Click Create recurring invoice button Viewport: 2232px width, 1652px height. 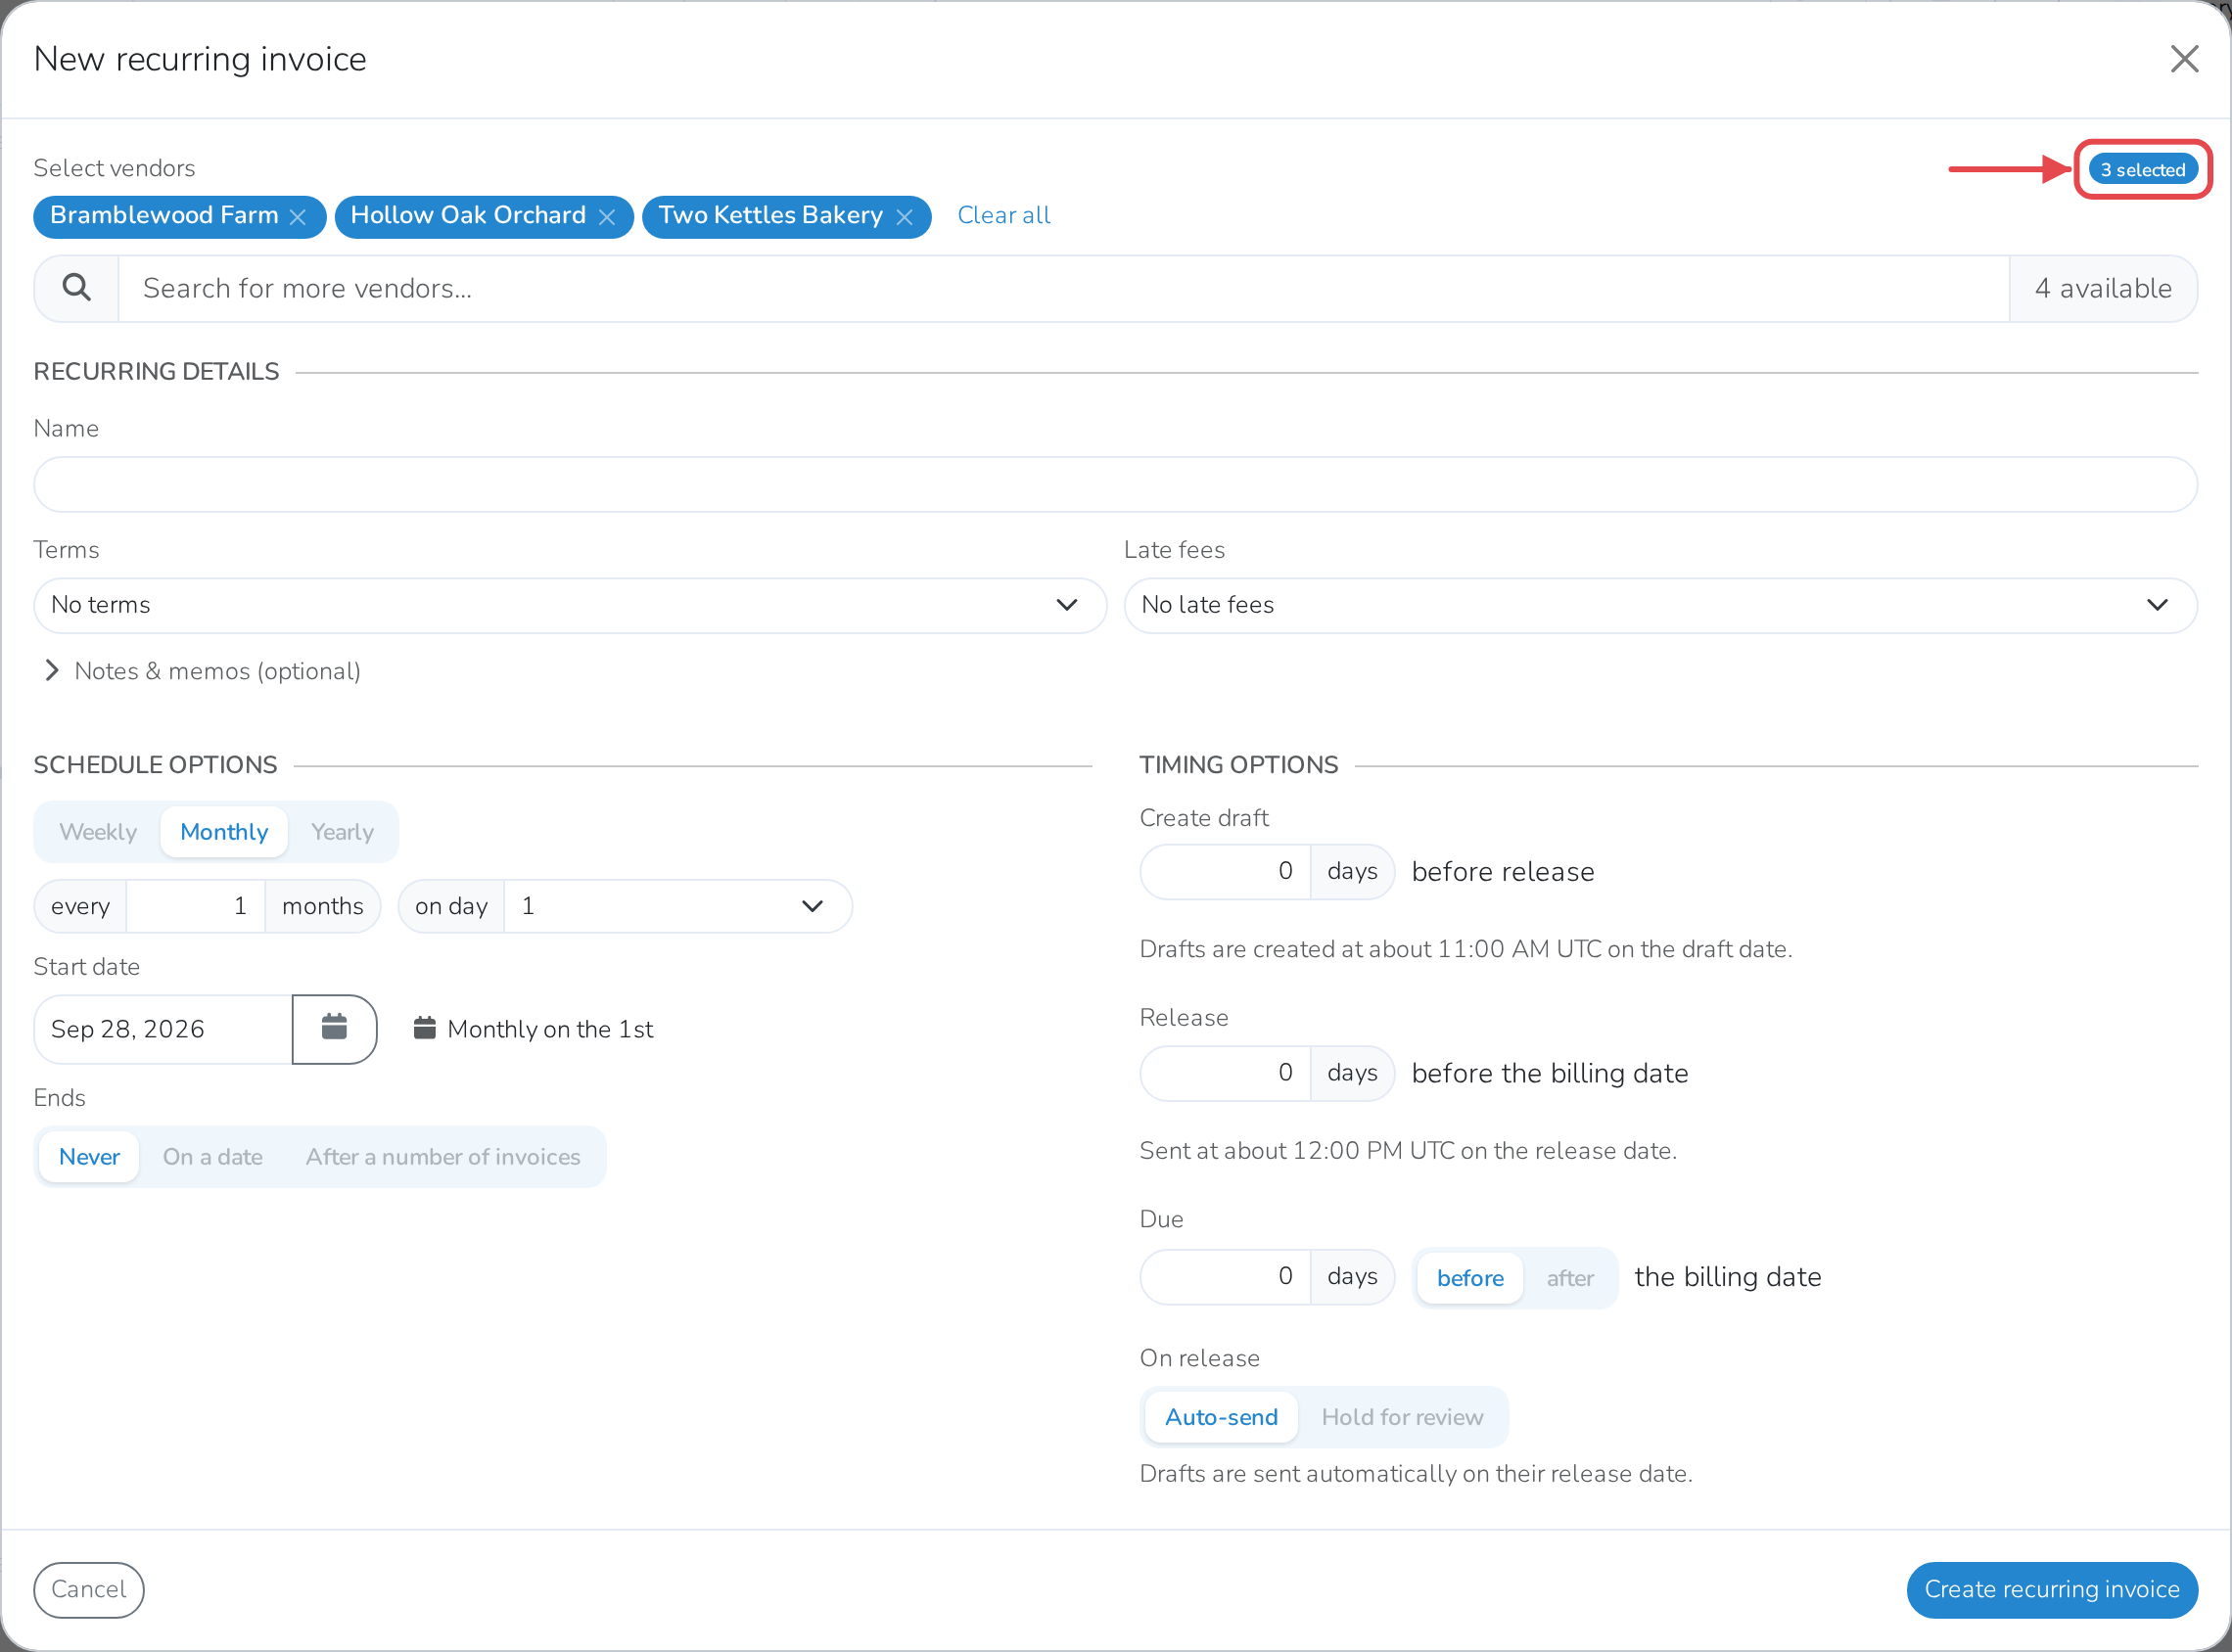coord(2051,1589)
